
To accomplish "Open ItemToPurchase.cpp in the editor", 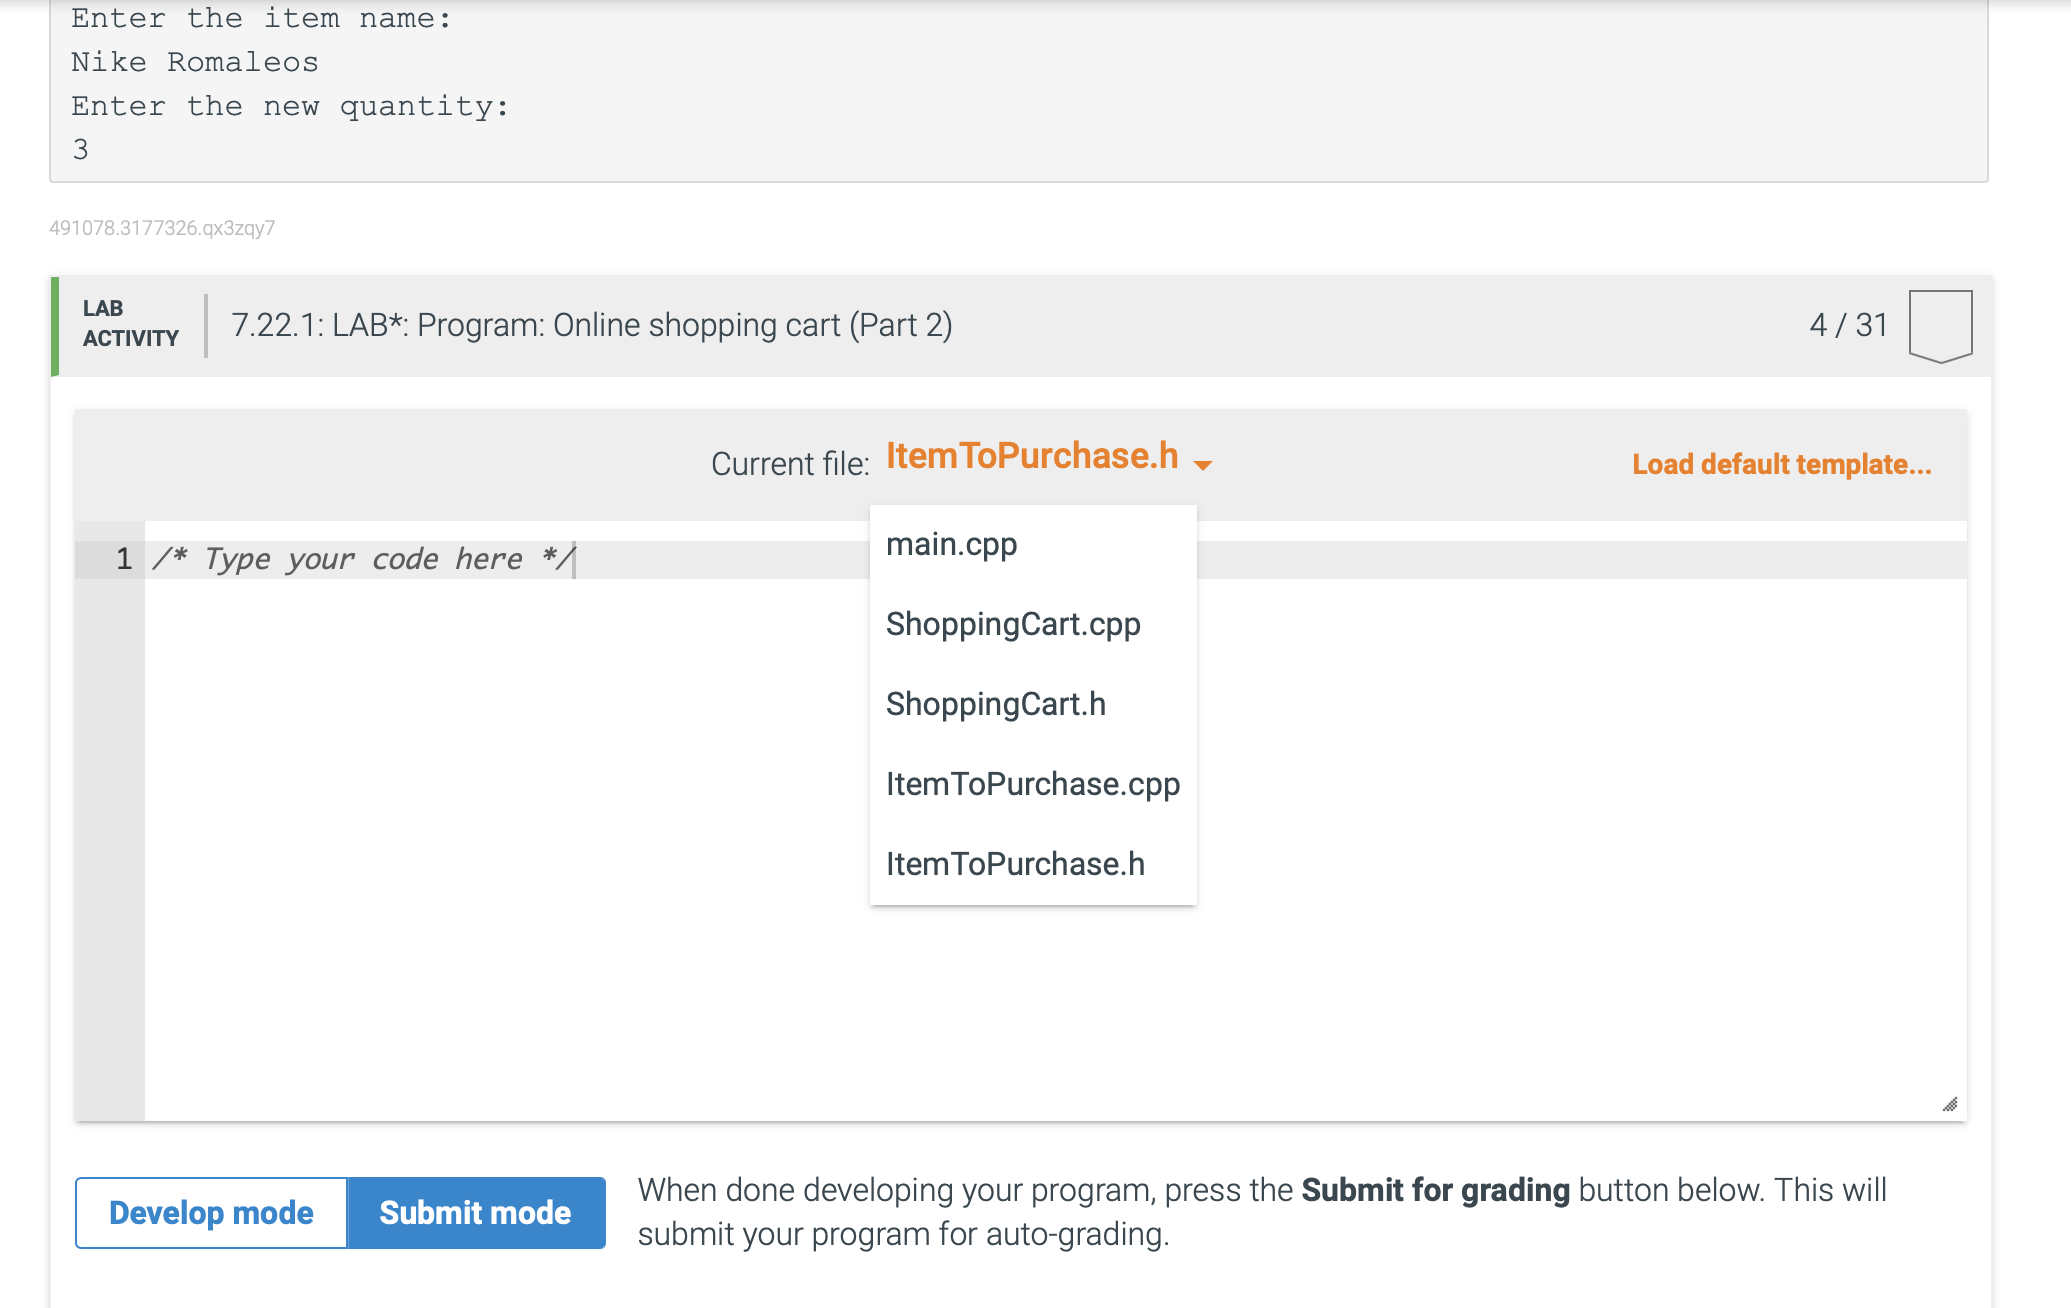I will 1033,784.
